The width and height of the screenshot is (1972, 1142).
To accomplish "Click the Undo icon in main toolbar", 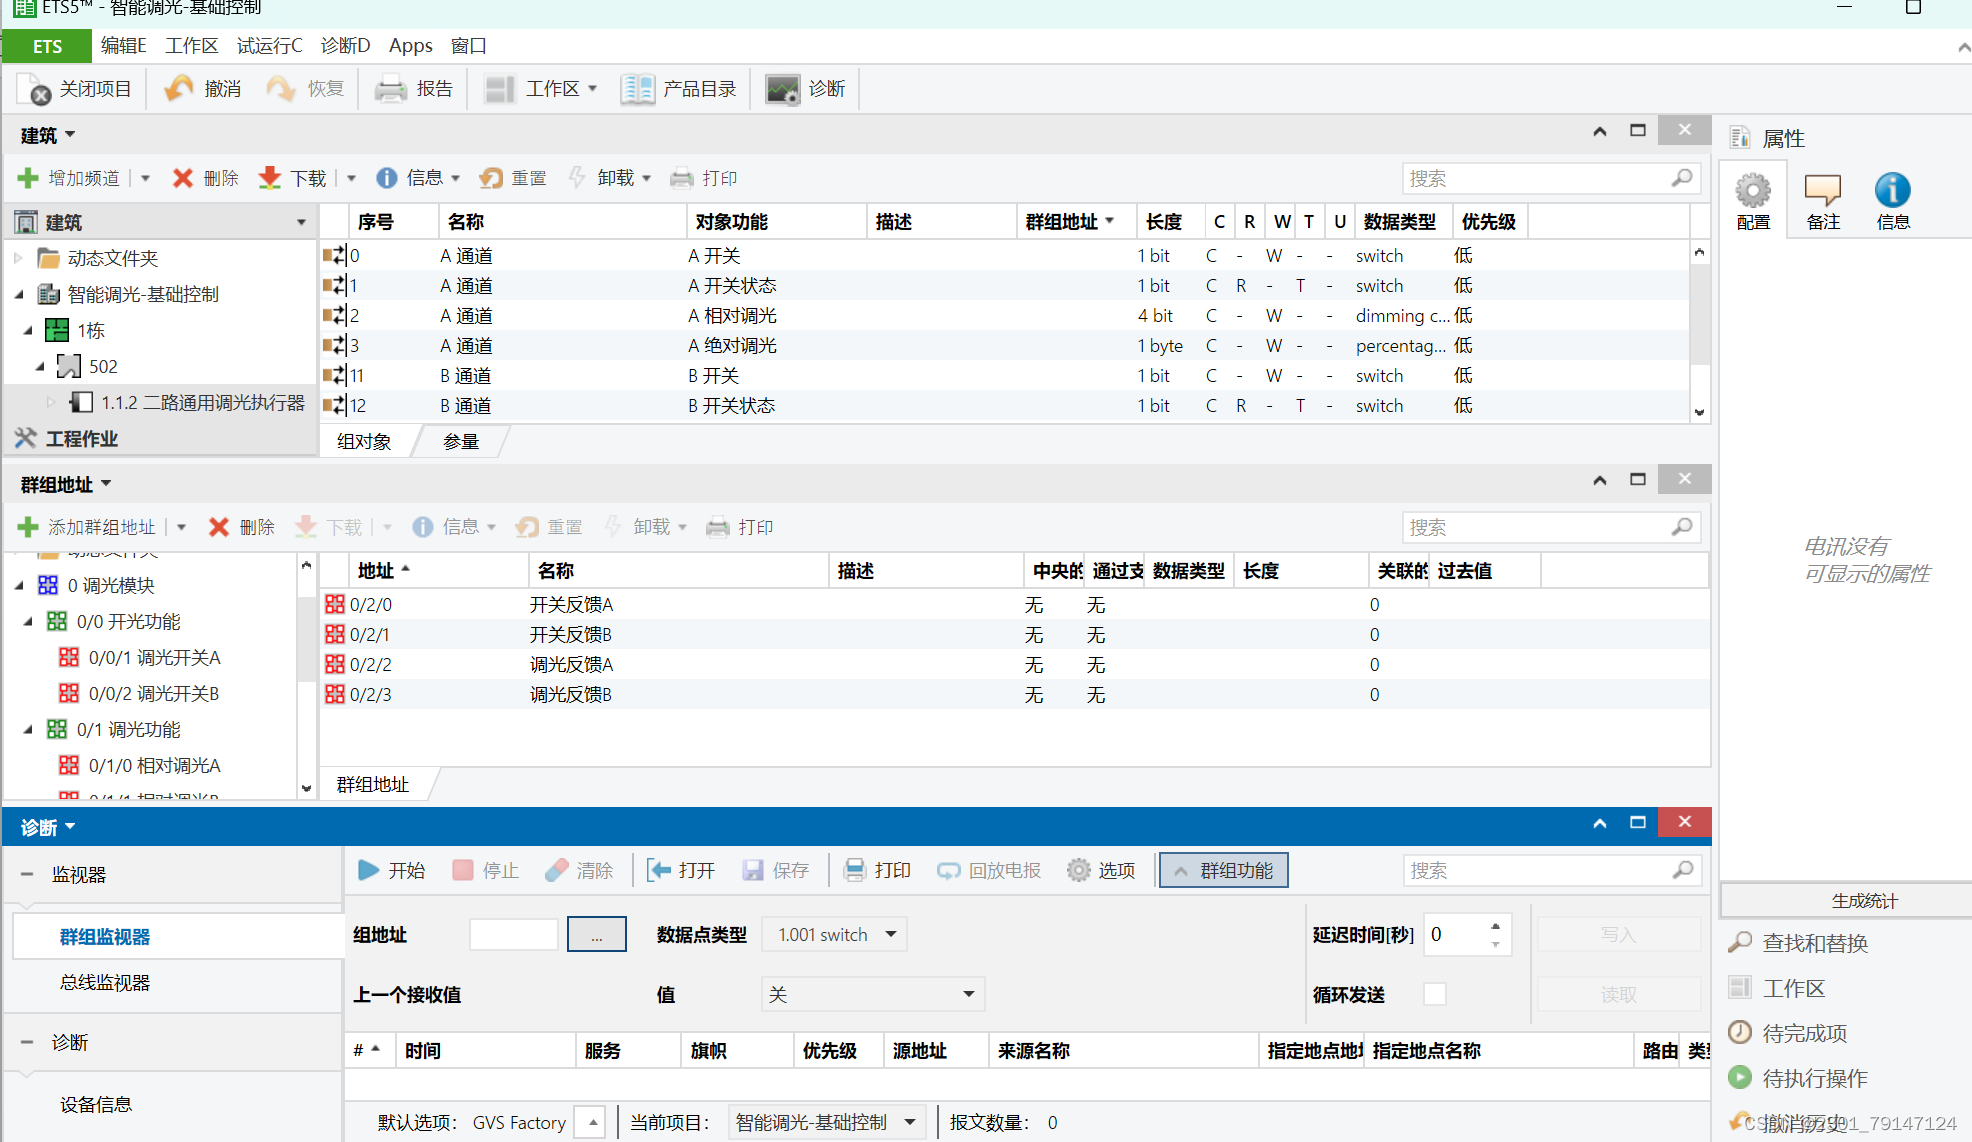I will pyautogui.click(x=179, y=89).
